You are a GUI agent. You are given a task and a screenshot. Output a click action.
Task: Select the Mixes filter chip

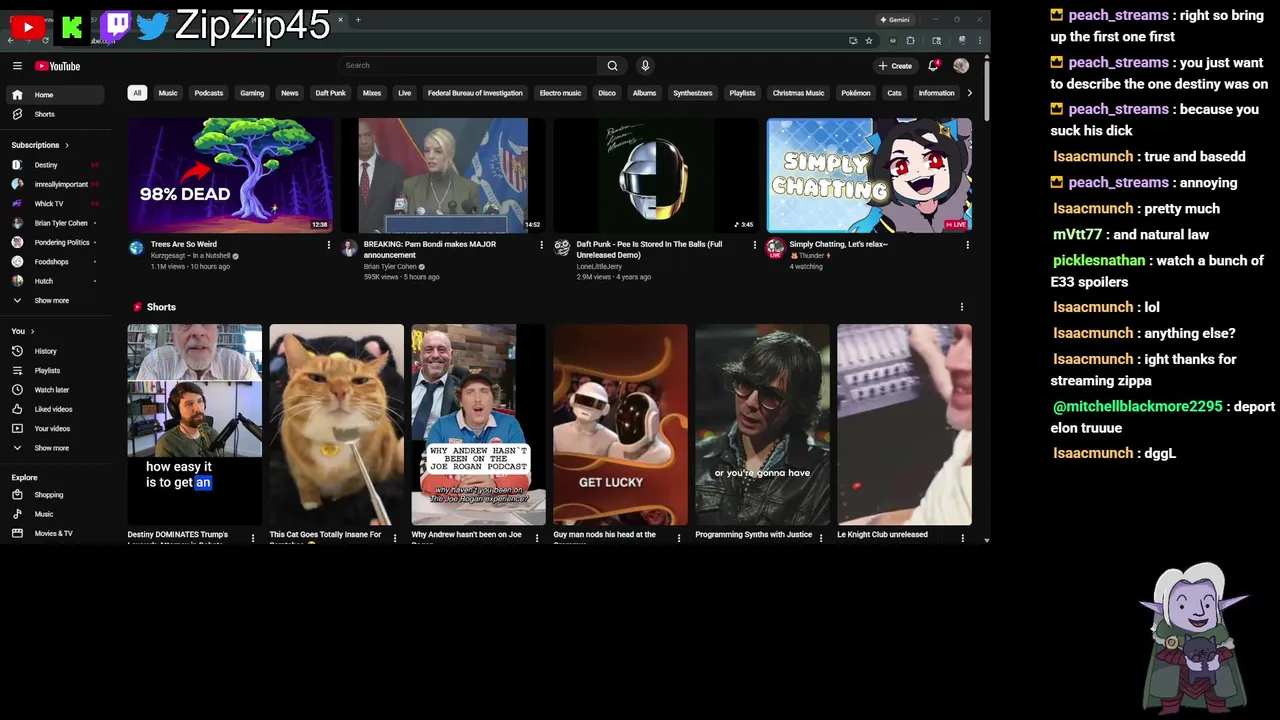click(x=372, y=93)
